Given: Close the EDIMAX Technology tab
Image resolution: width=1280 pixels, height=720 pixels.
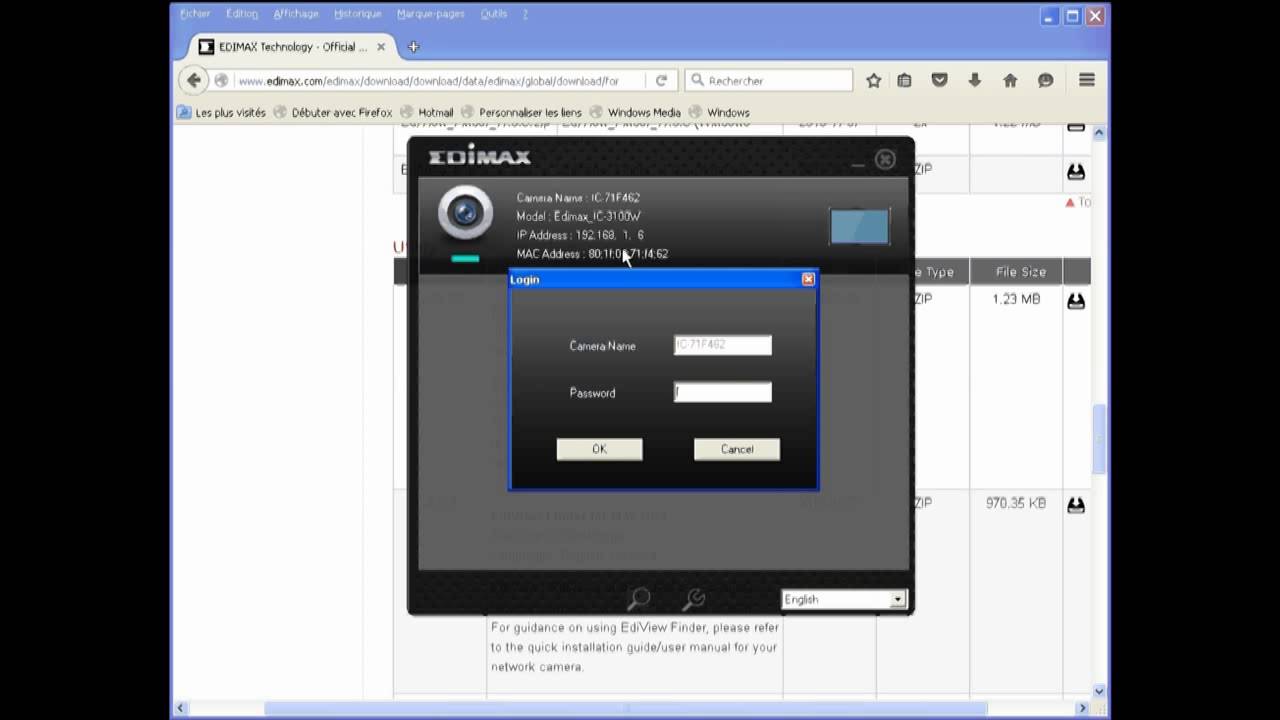Looking at the screenshot, I should (381, 47).
